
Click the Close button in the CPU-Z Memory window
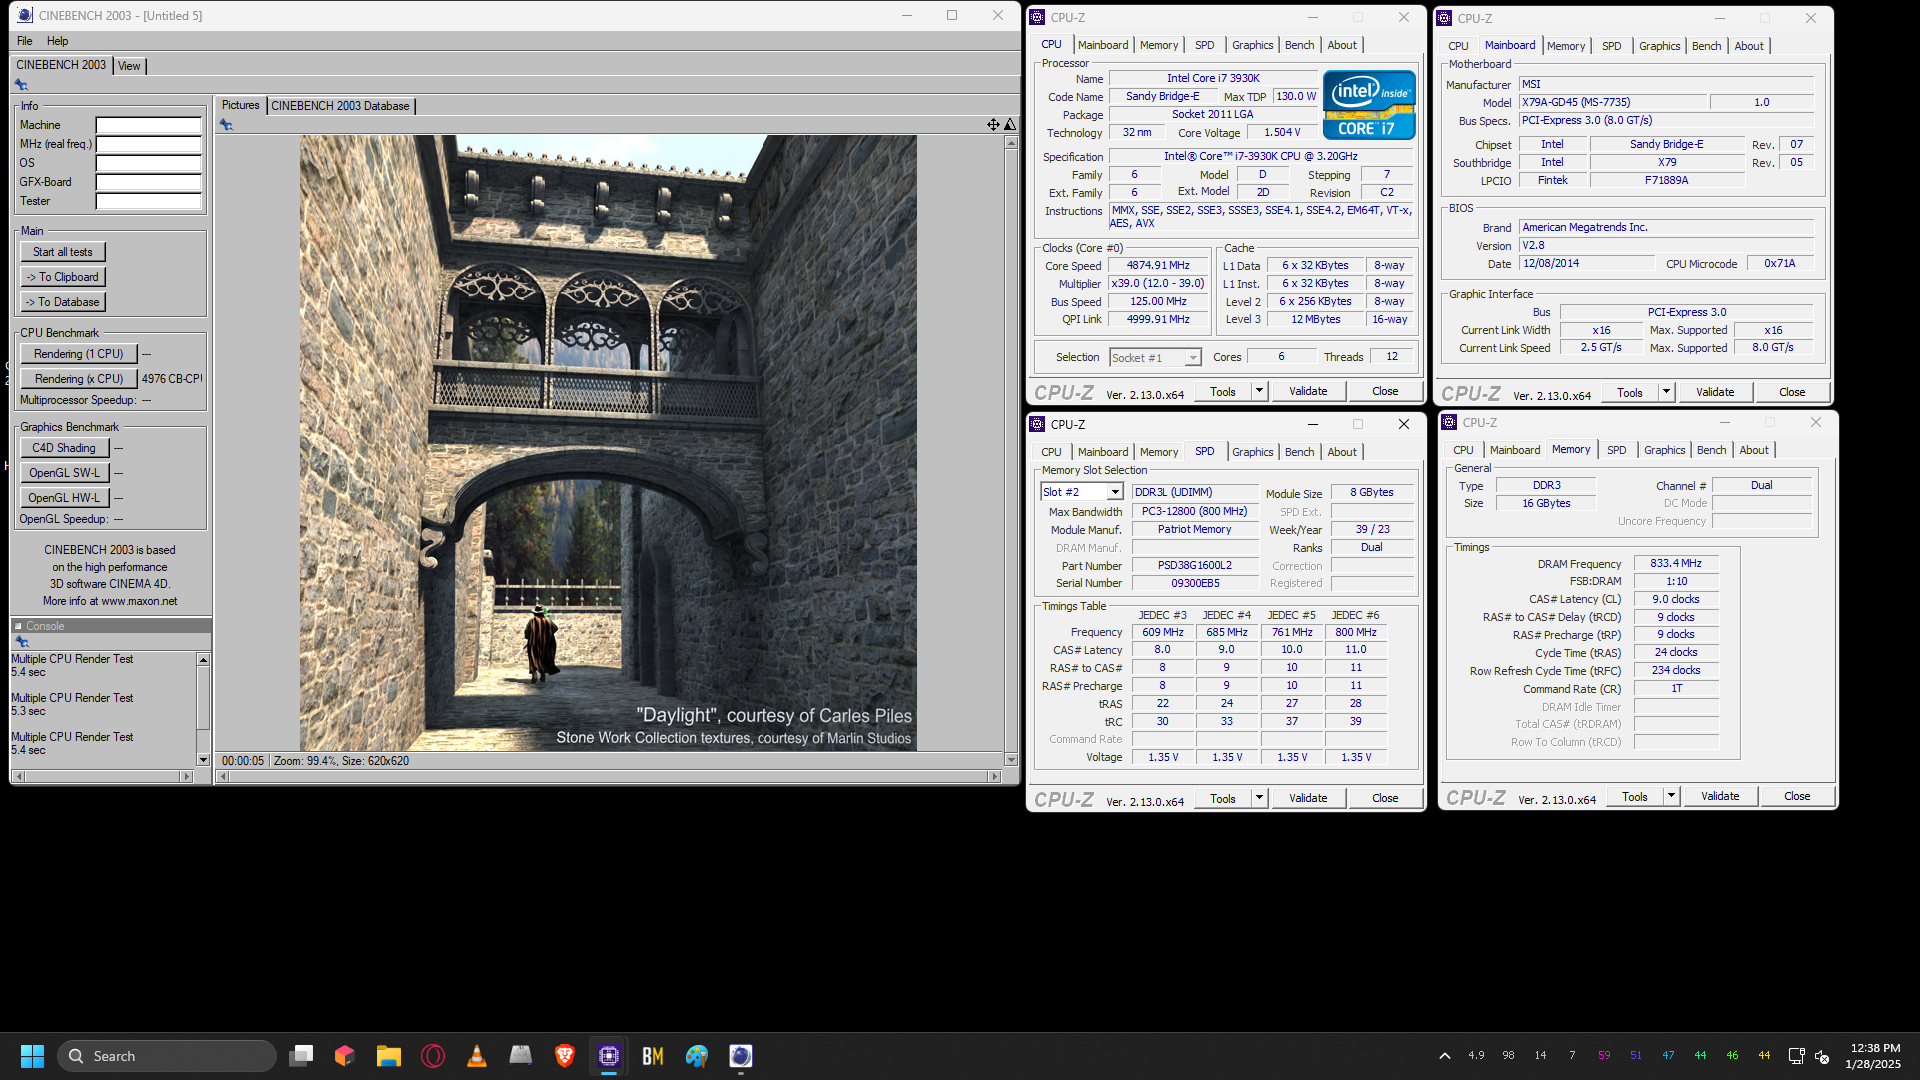(x=1797, y=796)
